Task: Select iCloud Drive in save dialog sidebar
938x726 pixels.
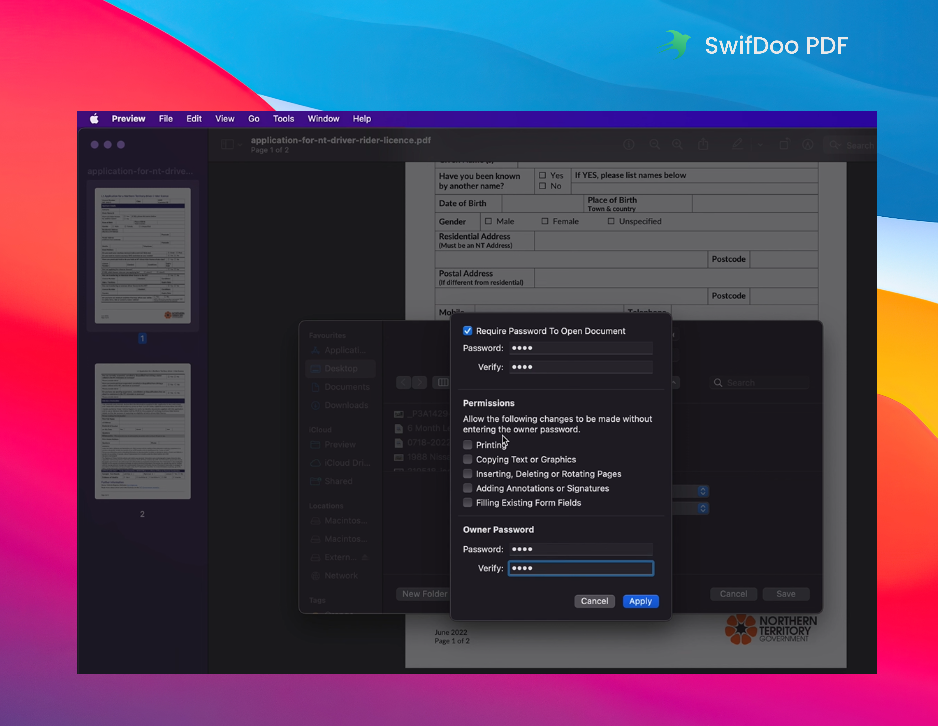Action: tap(340, 463)
